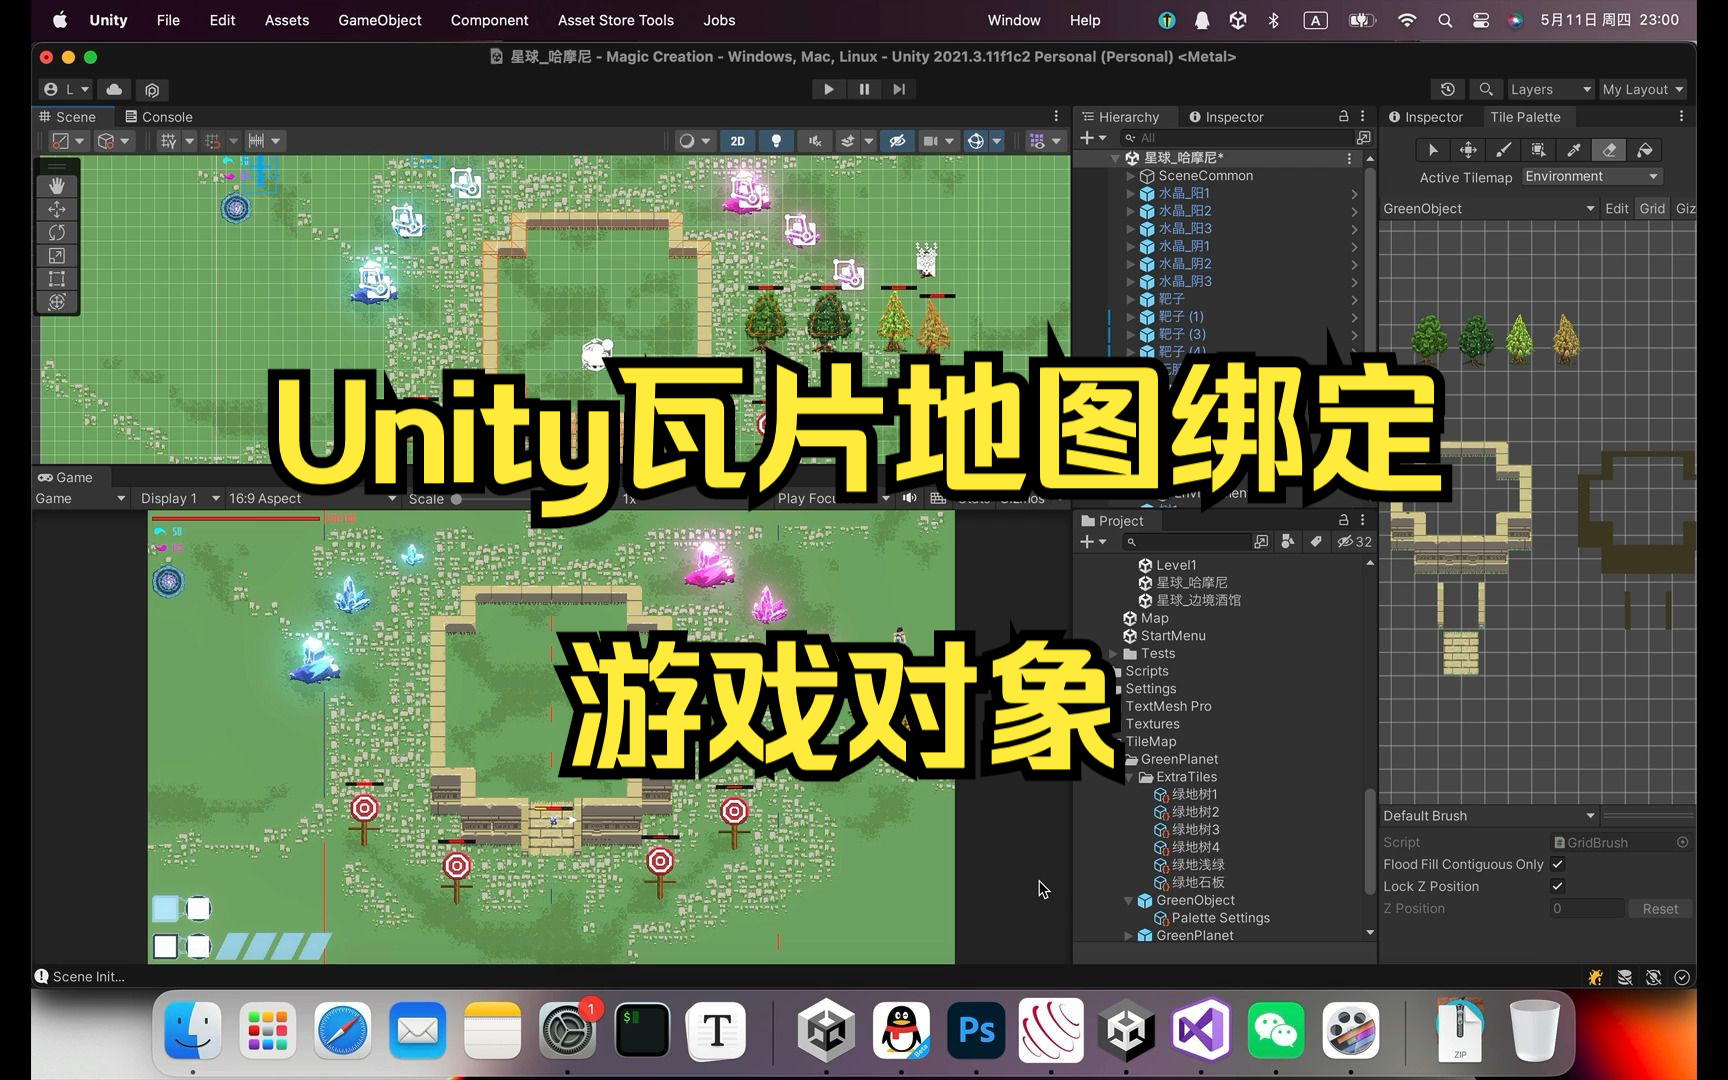Toggle Scene lighting bulb

pos(776,141)
